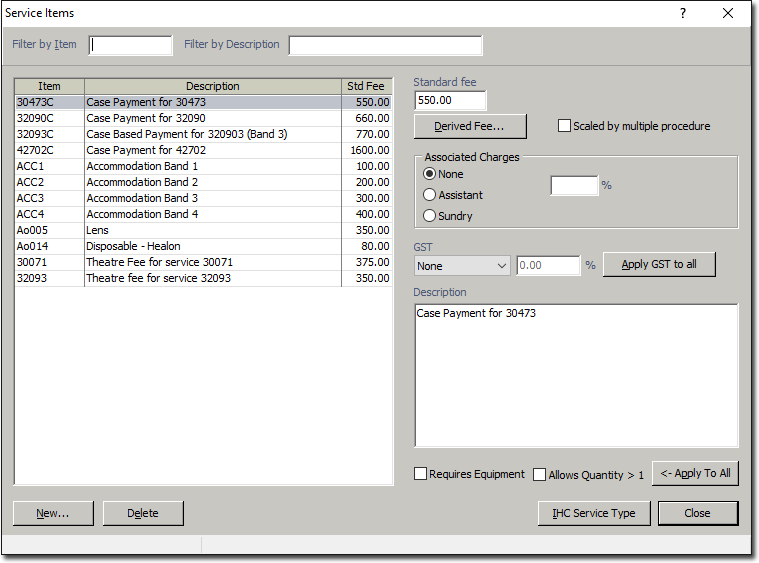Screen dimensions: 759x563
Task: Sort the list by Std Fee column header
Action: (x=366, y=86)
